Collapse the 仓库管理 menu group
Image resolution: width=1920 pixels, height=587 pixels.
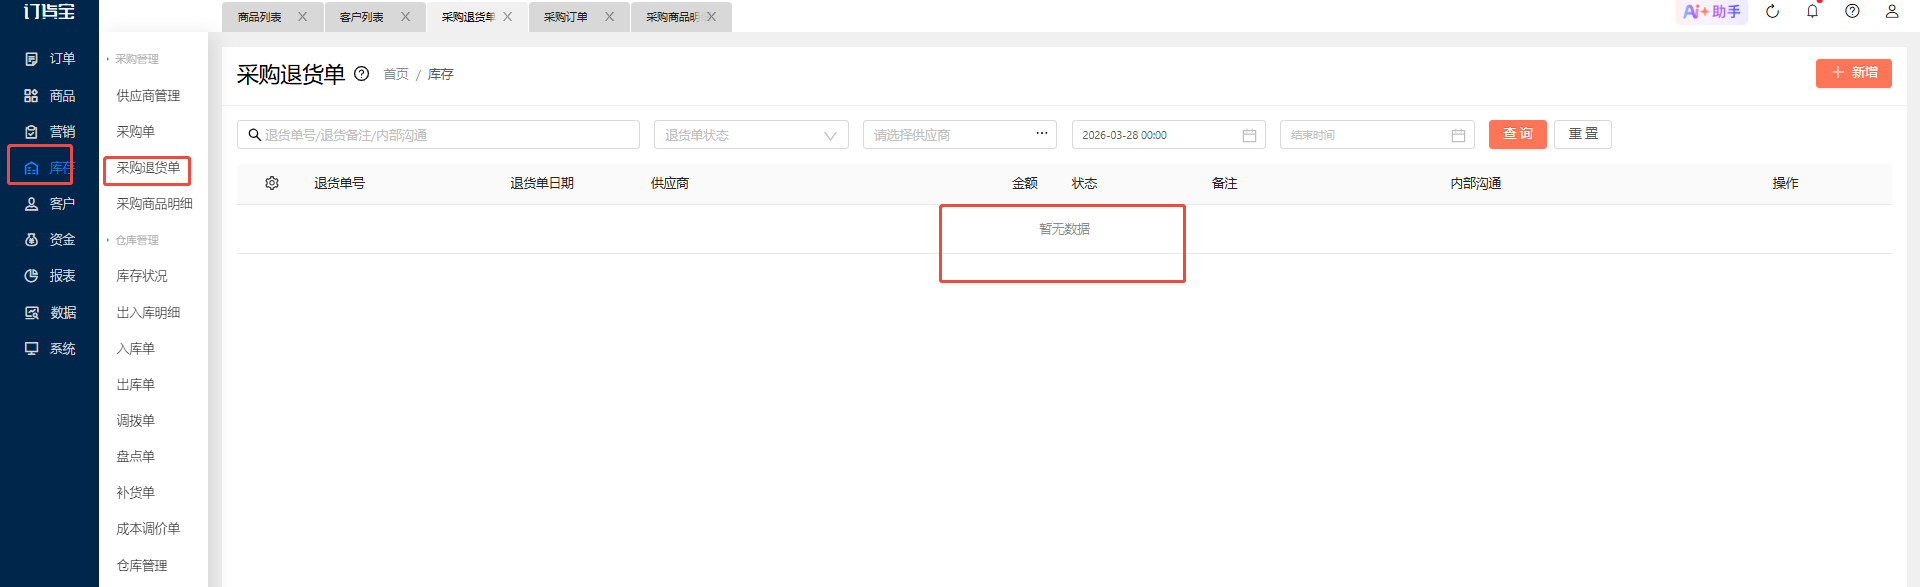point(133,240)
